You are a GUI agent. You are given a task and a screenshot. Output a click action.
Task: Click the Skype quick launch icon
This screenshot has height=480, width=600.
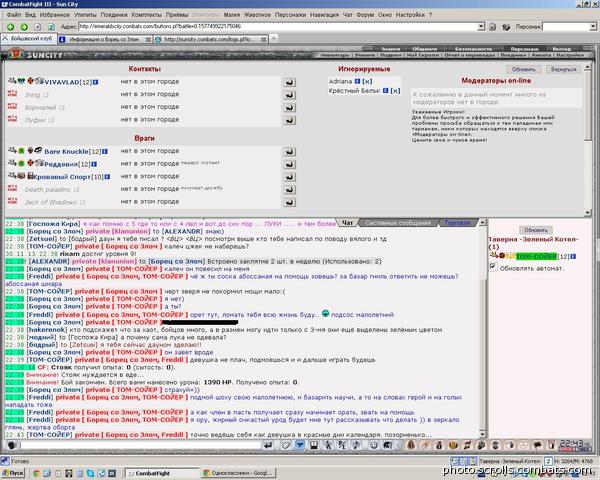(90, 473)
